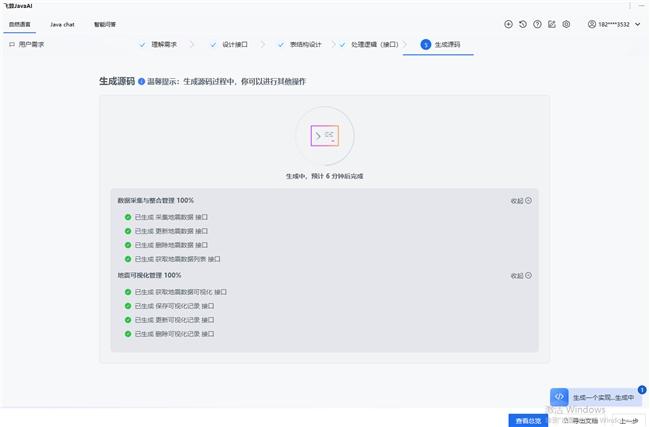Go to the 理解需求 step
Image resolution: width=650 pixels, height=427 pixels.
[159, 44]
